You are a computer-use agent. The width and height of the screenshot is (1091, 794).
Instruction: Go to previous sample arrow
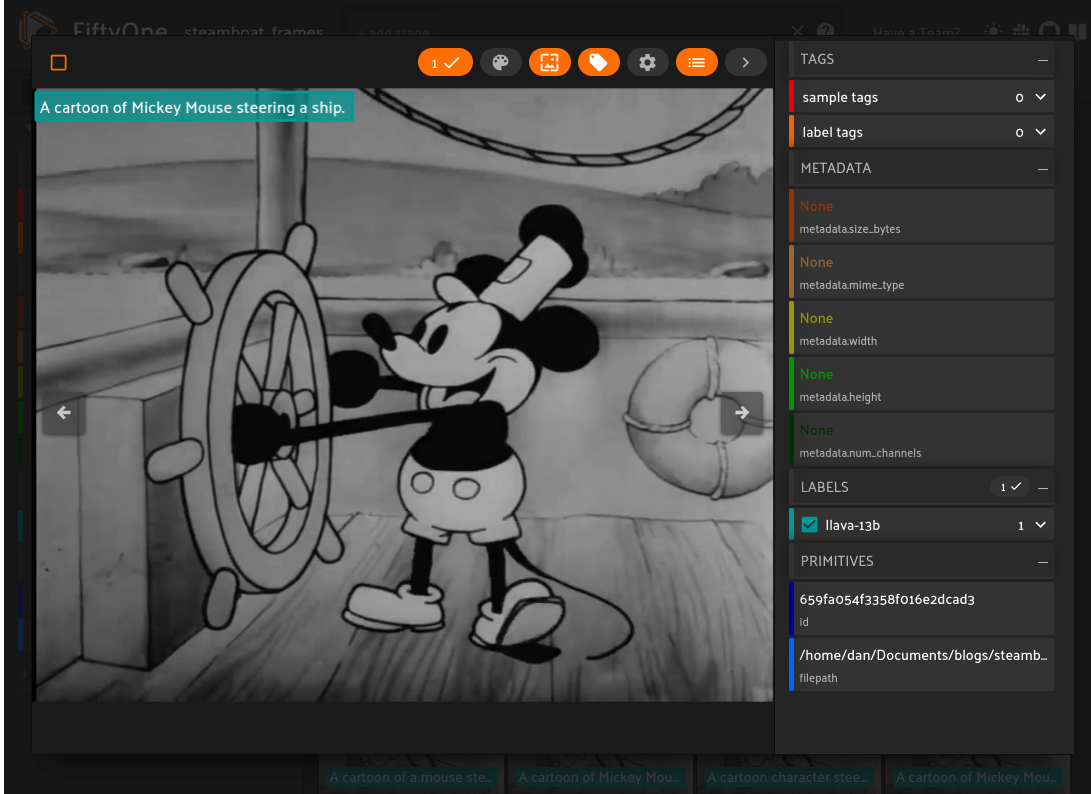[63, 413]
